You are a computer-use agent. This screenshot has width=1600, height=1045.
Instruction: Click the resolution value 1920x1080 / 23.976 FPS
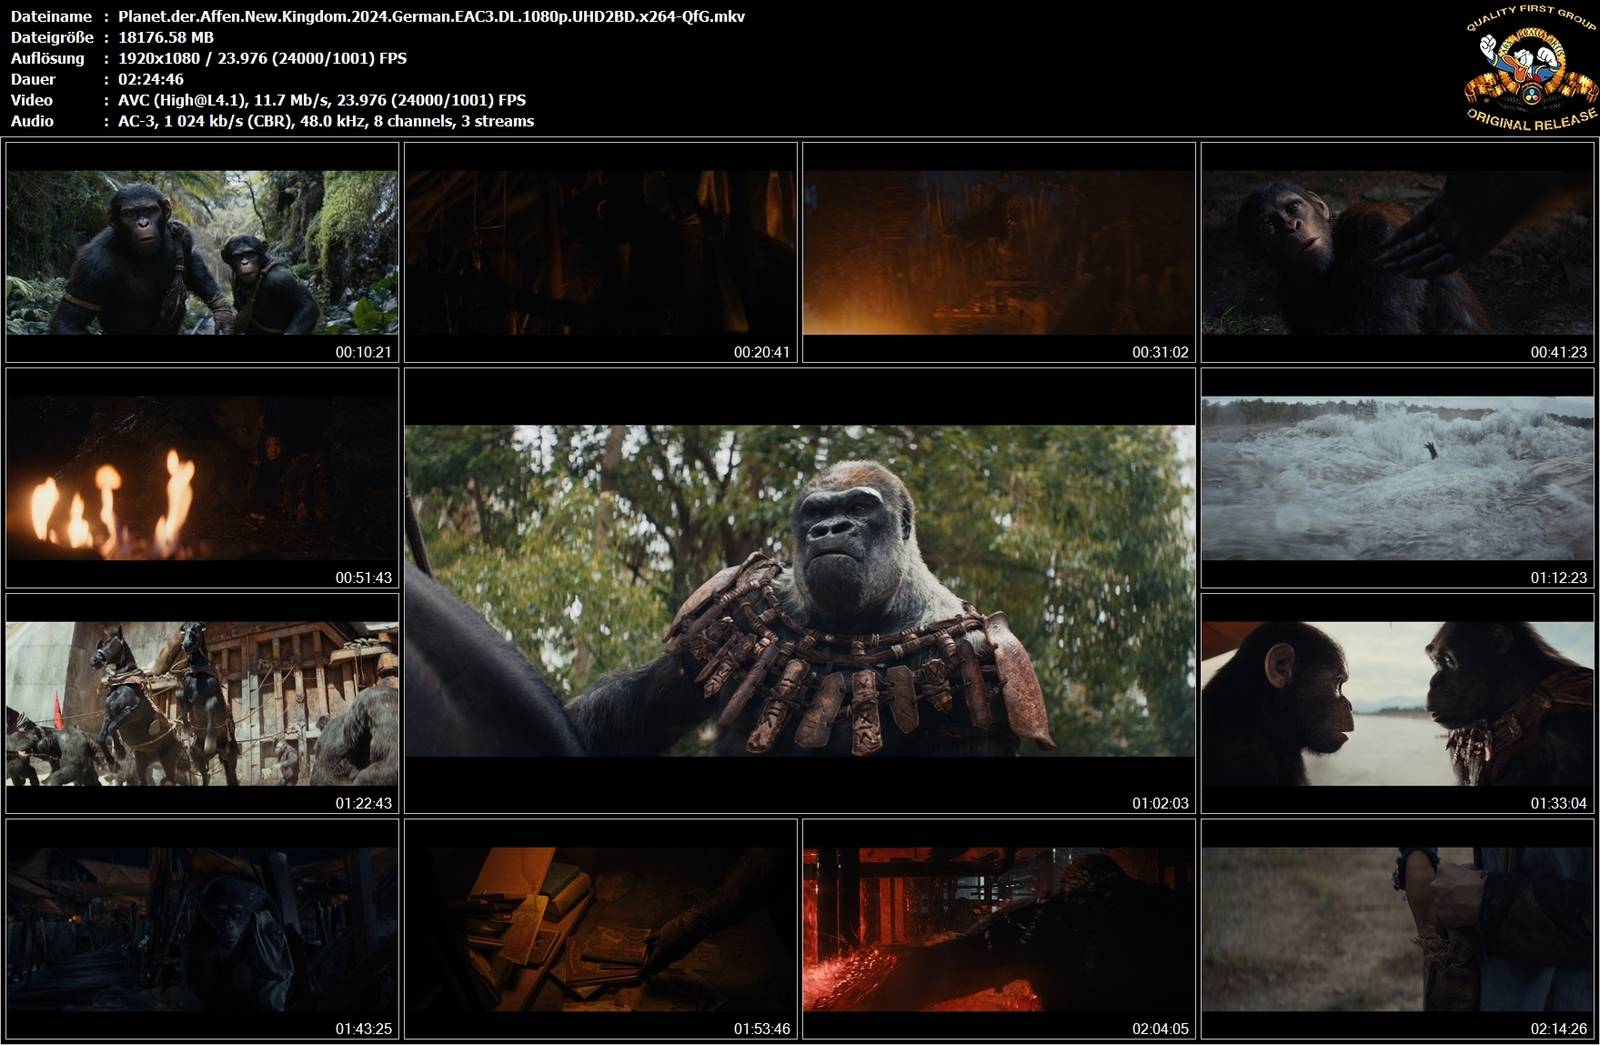262,58
